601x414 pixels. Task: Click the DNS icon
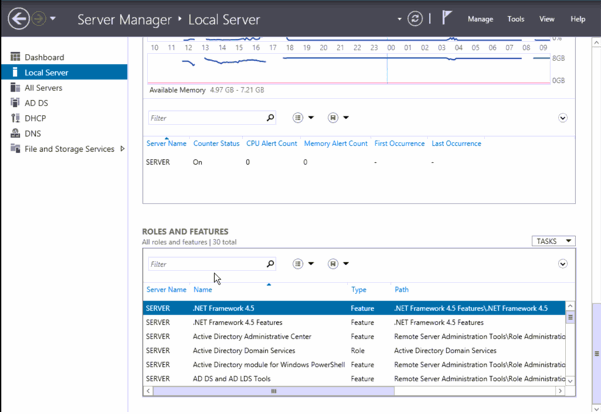pos(15,133)
